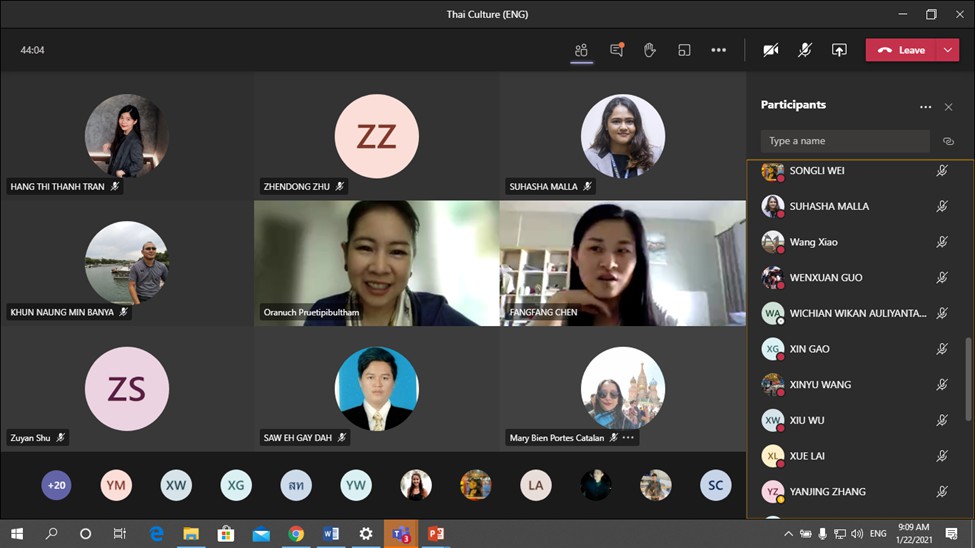The width and height of the screenshot is (975, 548).
Task: Click SAW EH GAY DAH profile tile
Action: 376,389
